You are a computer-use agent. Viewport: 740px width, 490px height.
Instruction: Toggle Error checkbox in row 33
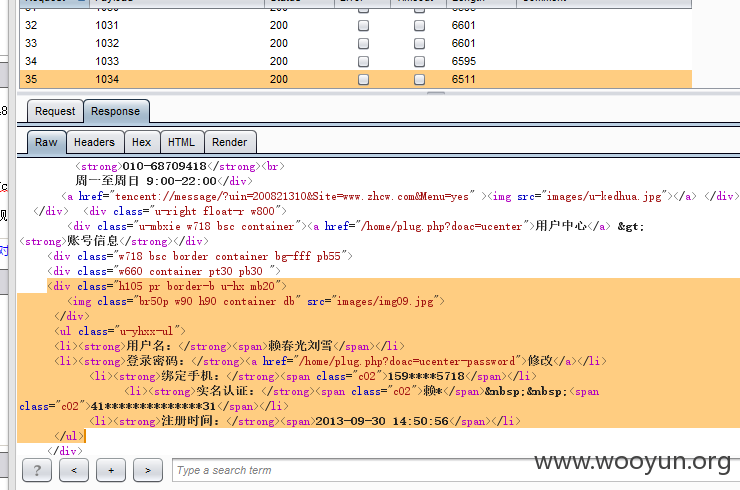(x=363, y=43)
